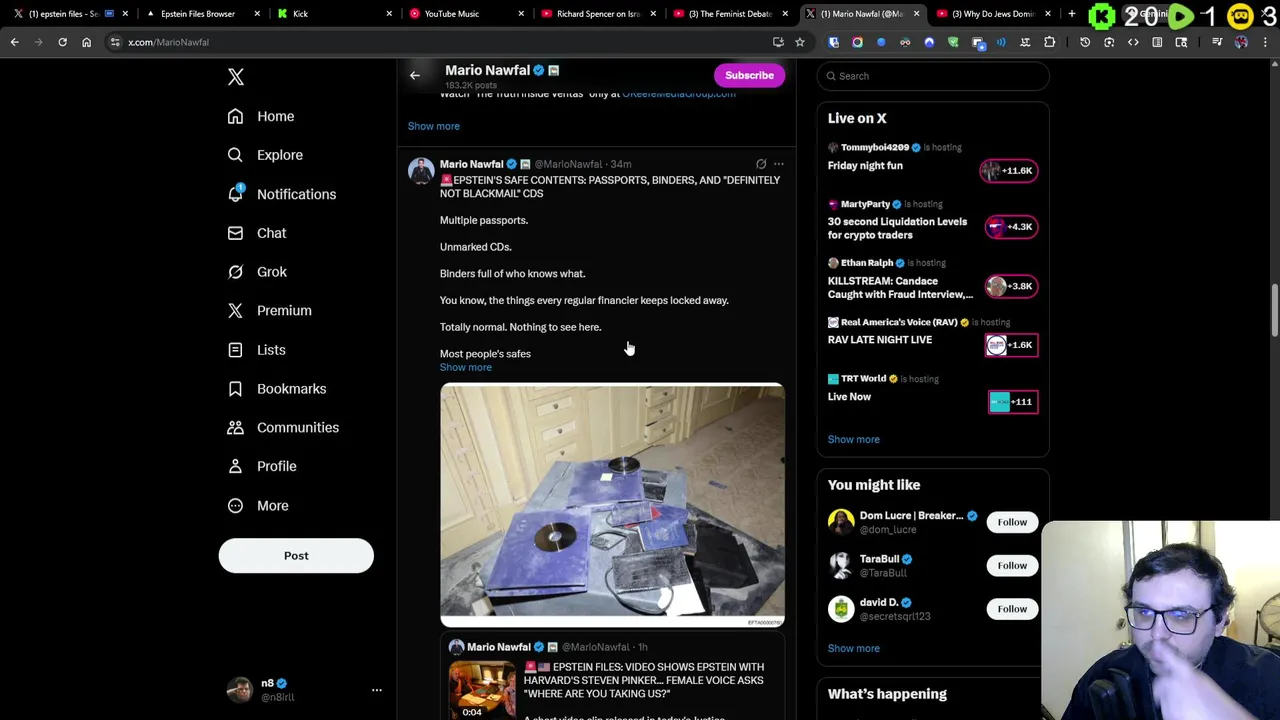1280x720 pixels.
Task: Subscribe to Mario Nawfal
Action: (749, 75)
